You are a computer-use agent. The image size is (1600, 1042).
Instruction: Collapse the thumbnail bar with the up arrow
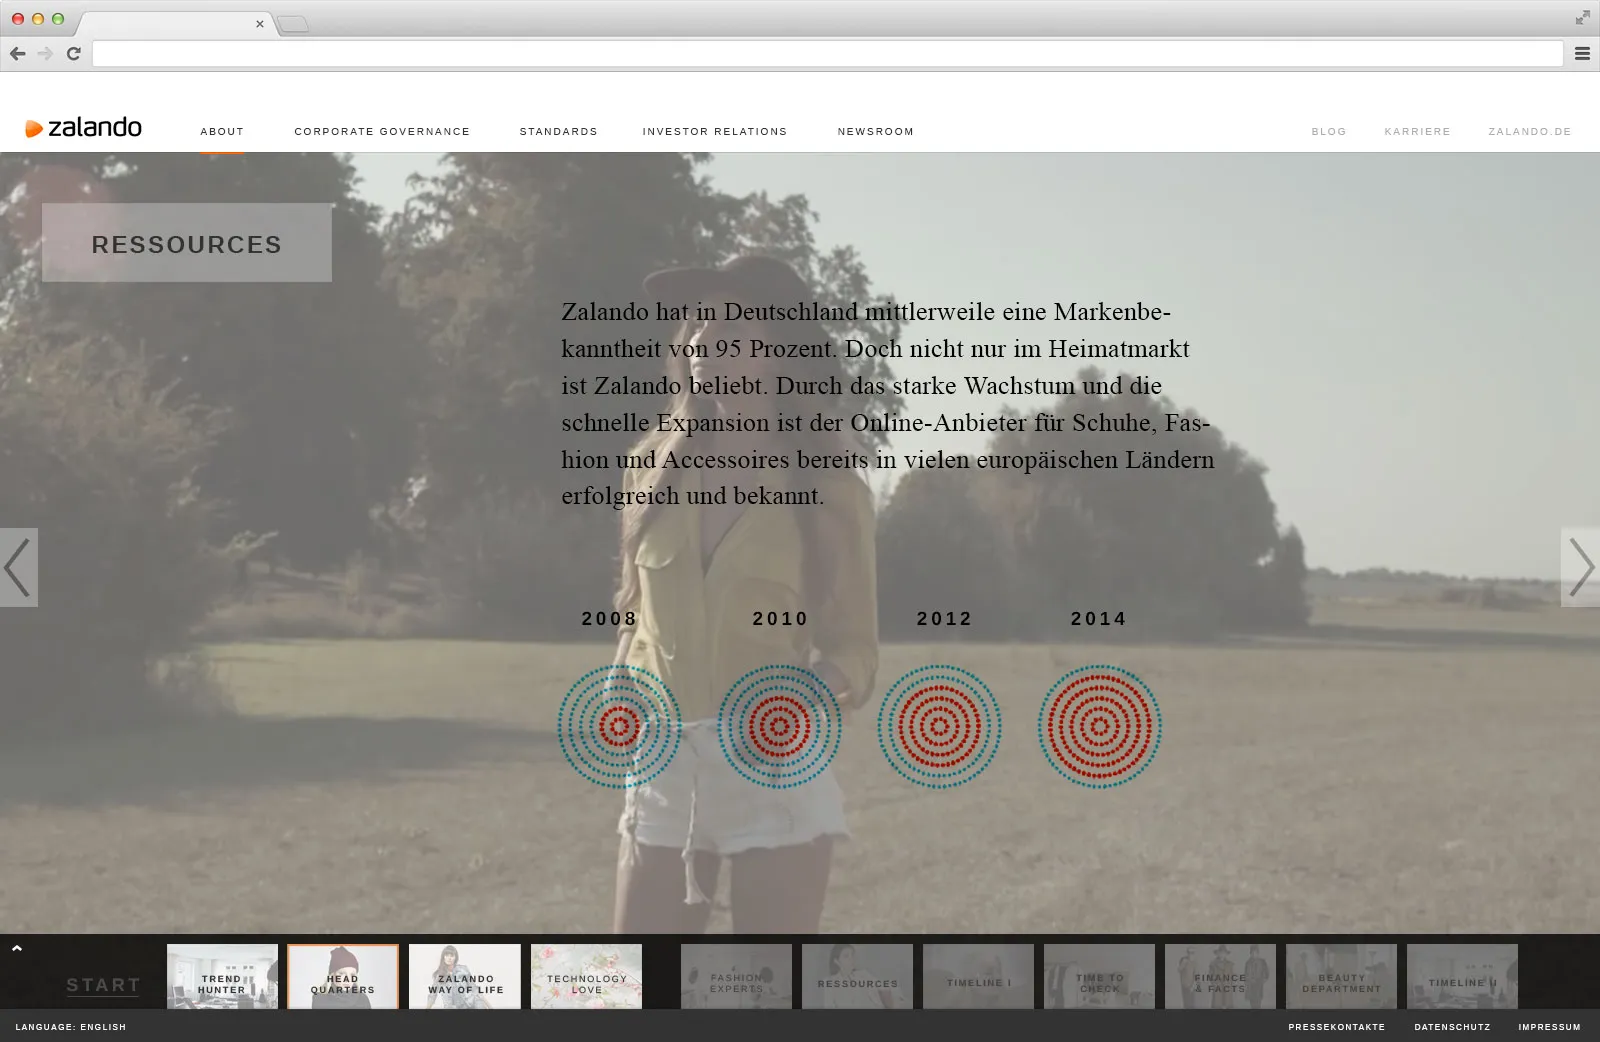[x=16, y=948]
